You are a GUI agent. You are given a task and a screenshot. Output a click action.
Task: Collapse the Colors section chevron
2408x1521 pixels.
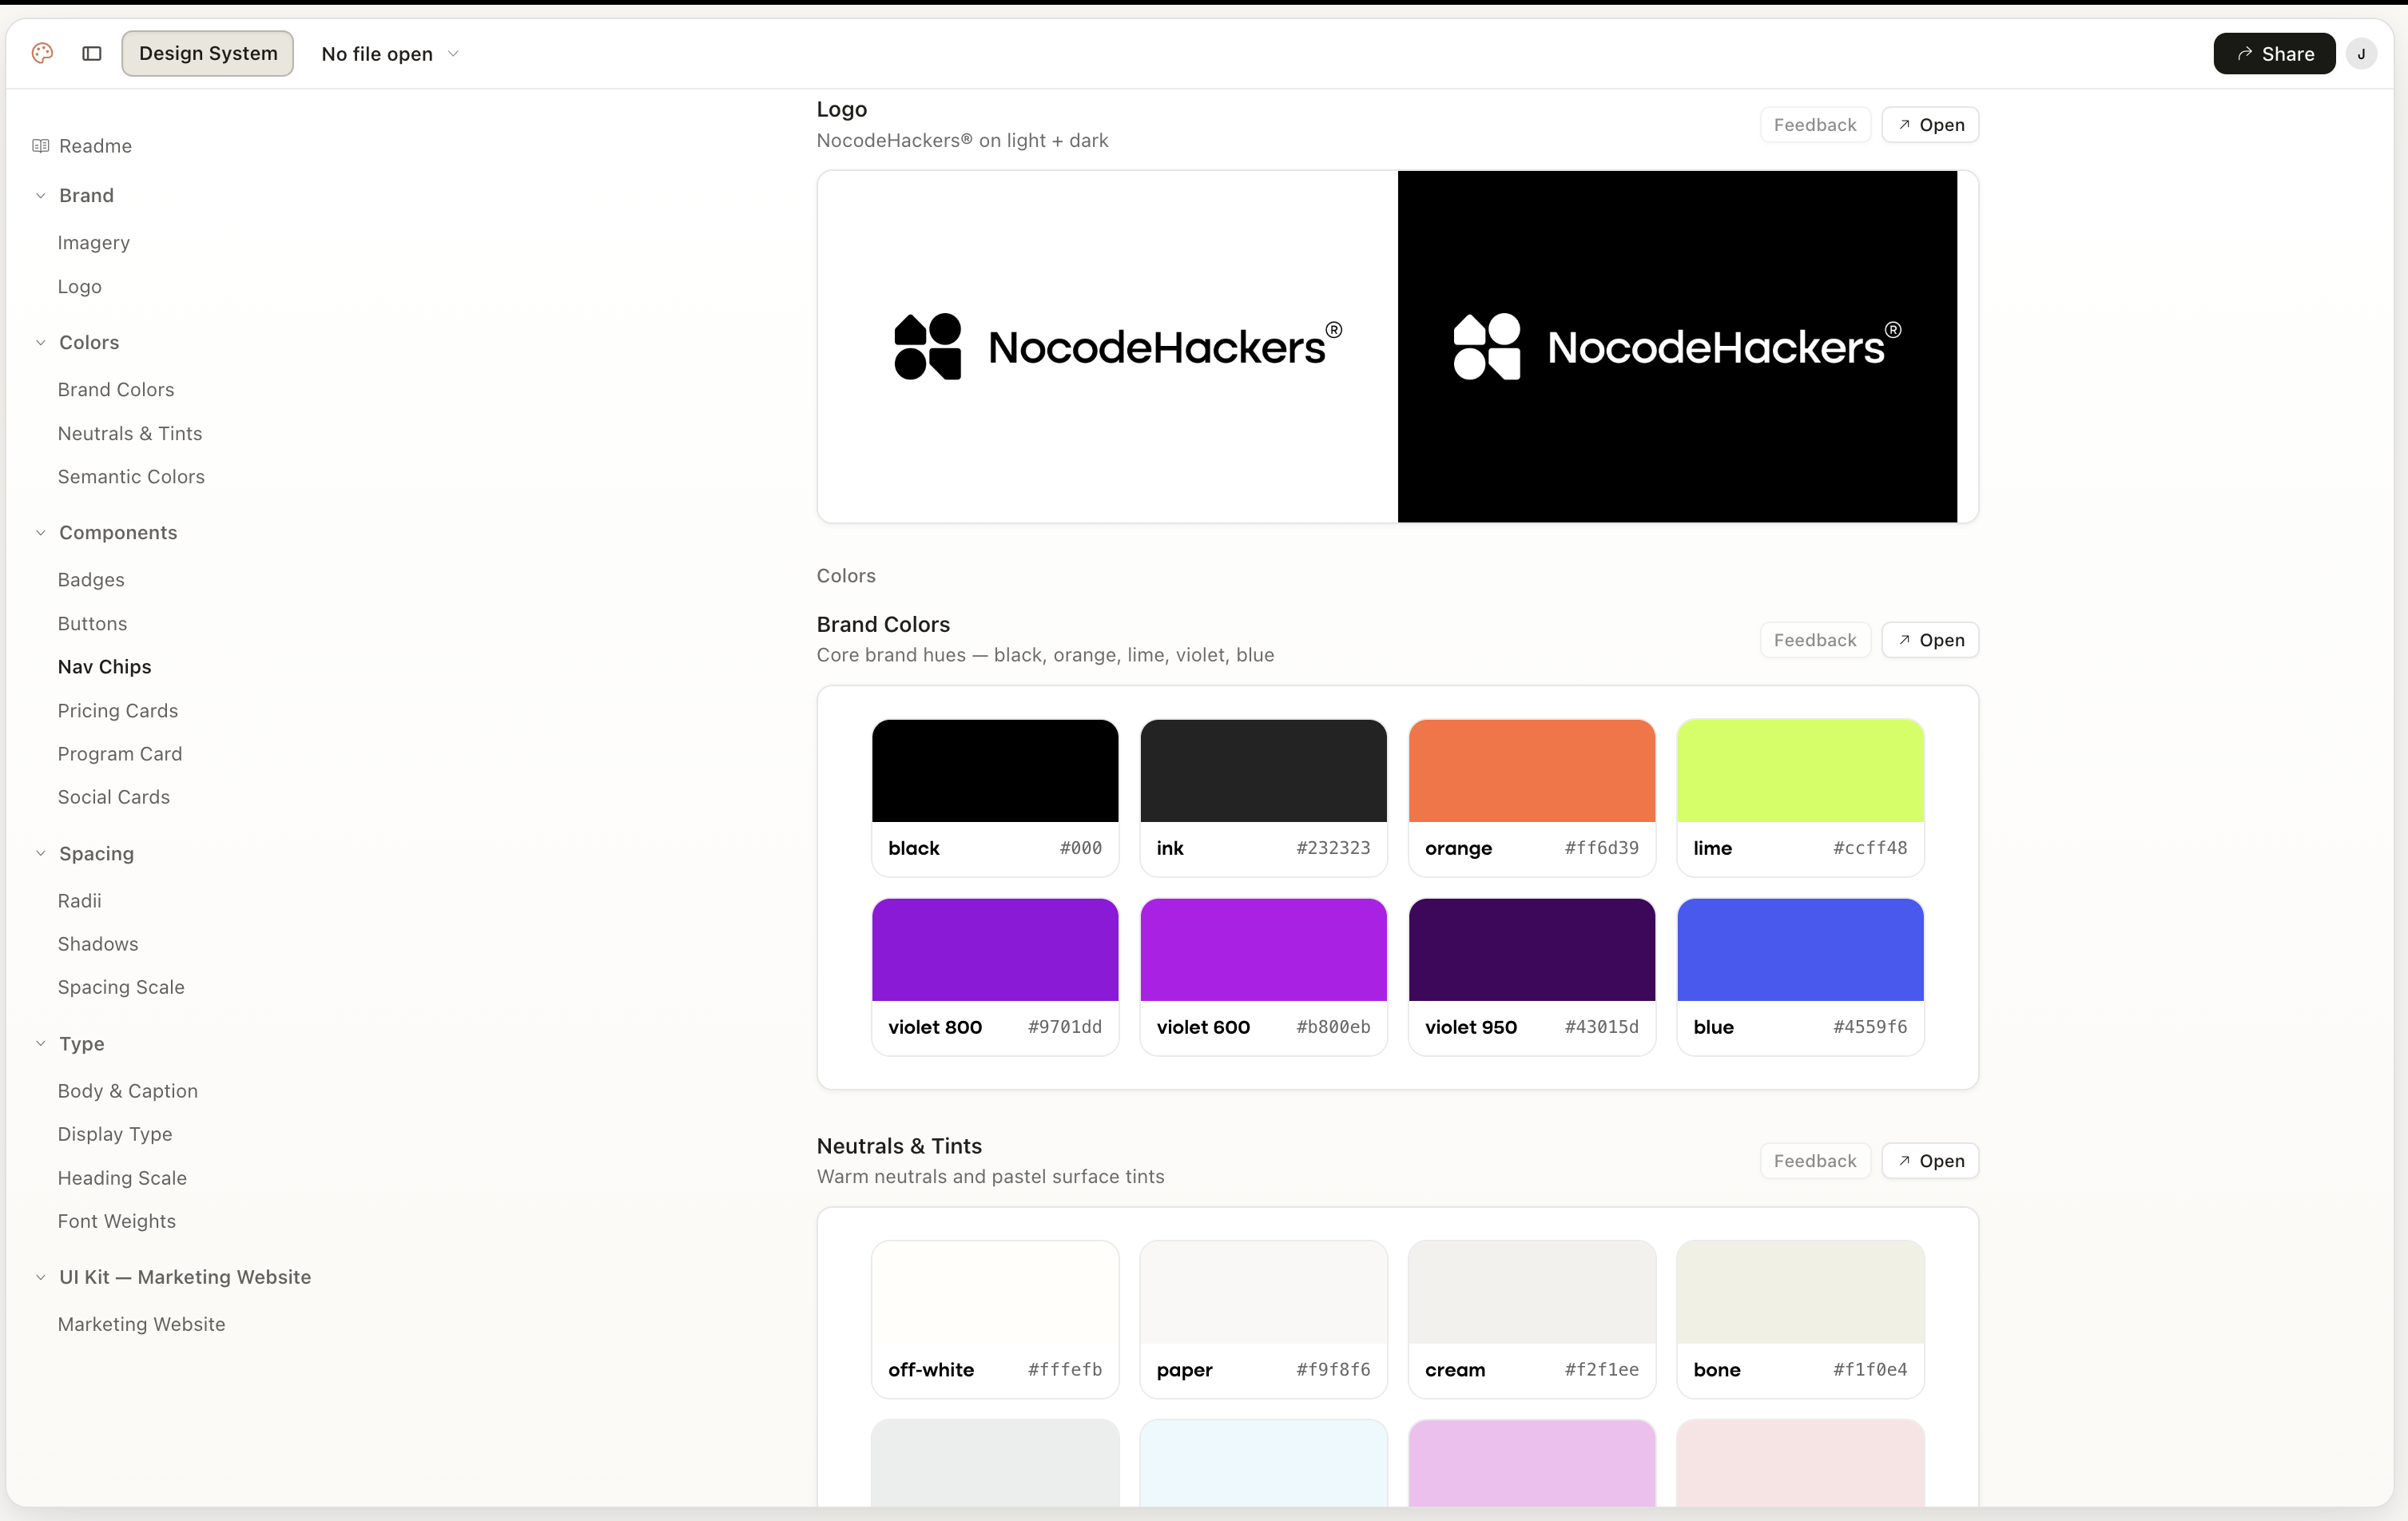click(x=41, y=343)
